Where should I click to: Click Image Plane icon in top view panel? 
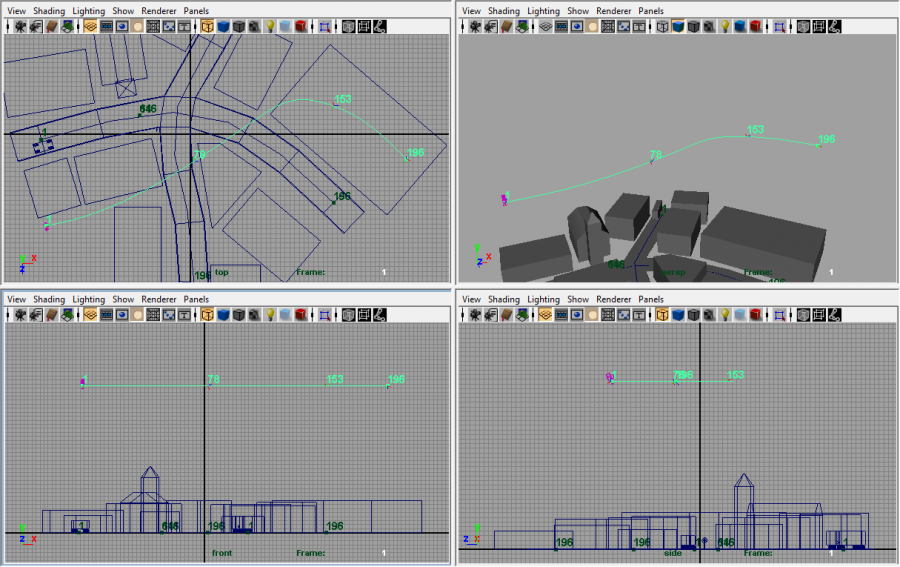(67, 26)
